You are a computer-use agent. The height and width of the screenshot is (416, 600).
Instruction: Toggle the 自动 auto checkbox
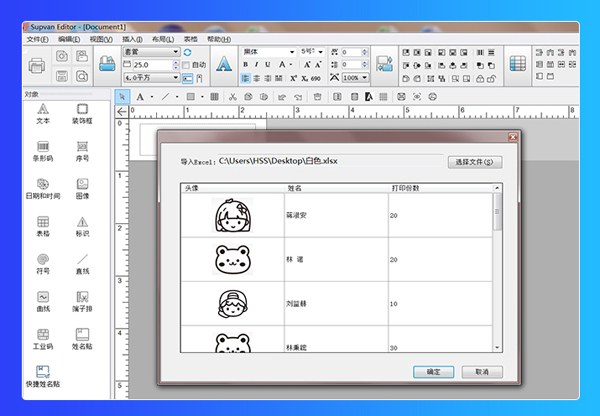pos(187,64)
